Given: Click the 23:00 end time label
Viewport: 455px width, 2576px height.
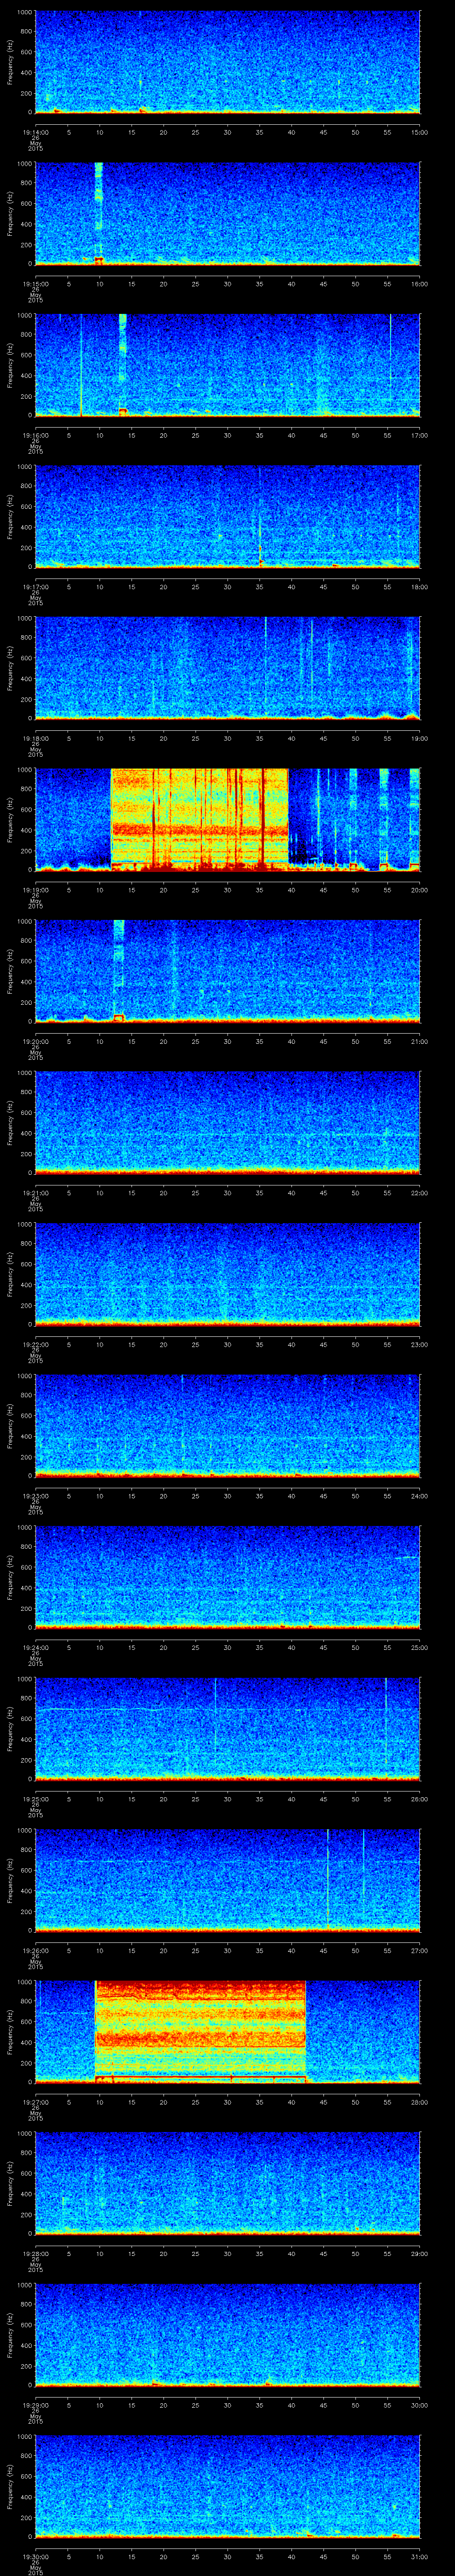Looking at the screenshot, I should 420,1344.
